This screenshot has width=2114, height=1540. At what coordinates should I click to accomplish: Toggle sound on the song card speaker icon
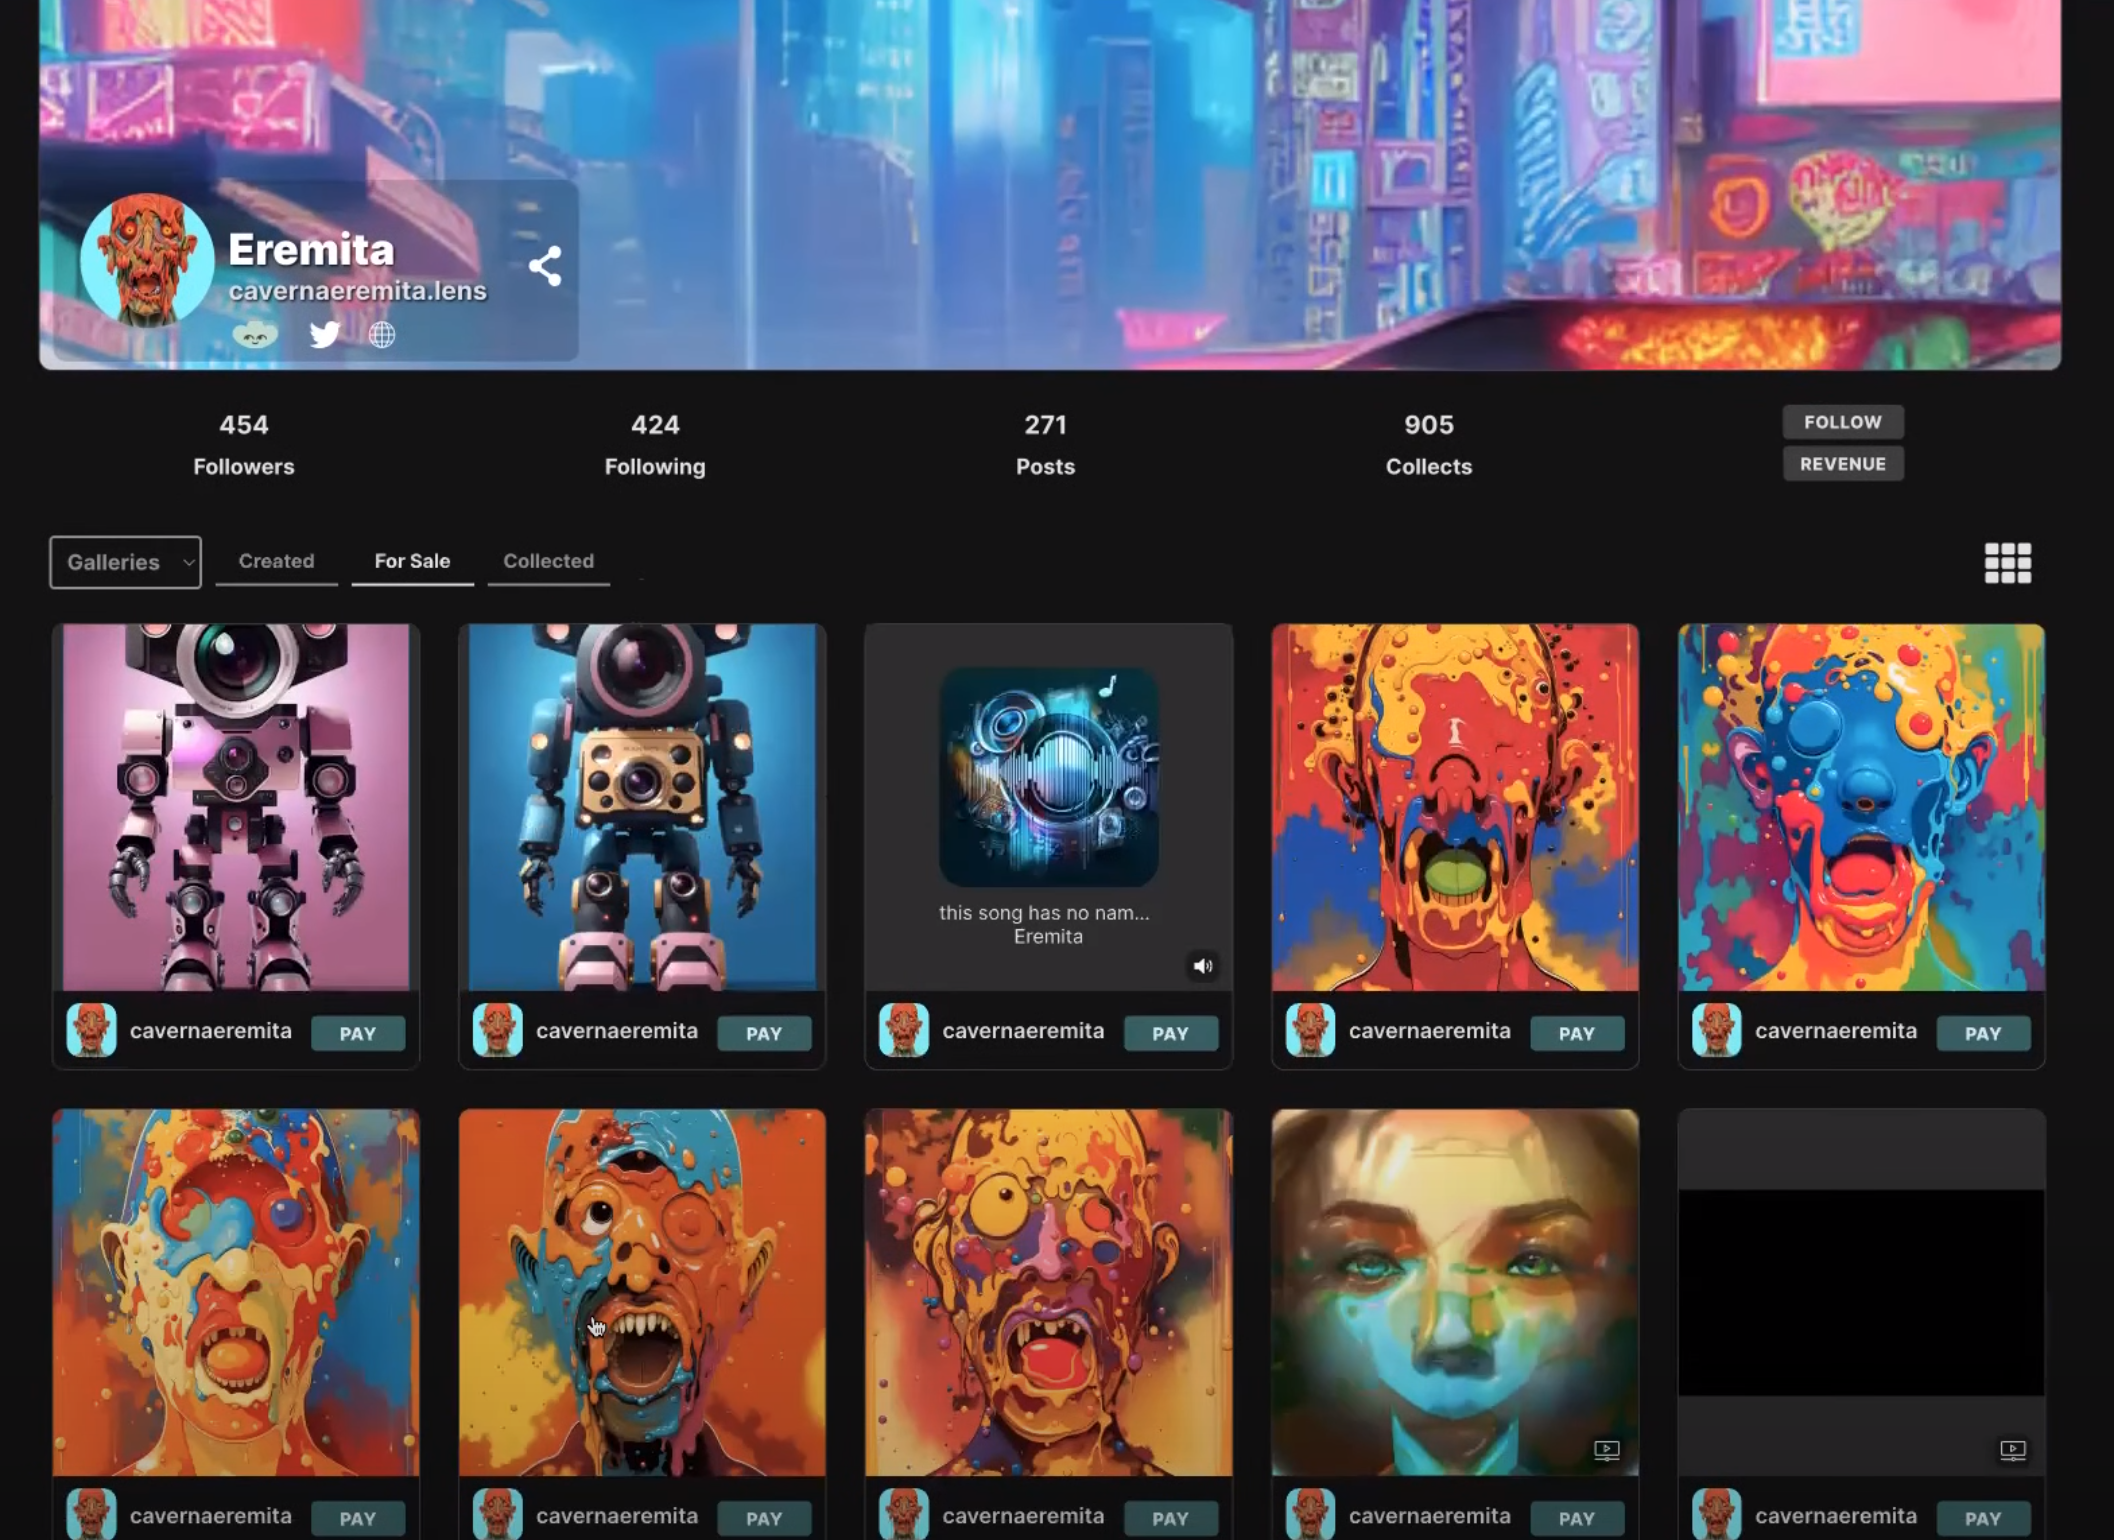1203,966
